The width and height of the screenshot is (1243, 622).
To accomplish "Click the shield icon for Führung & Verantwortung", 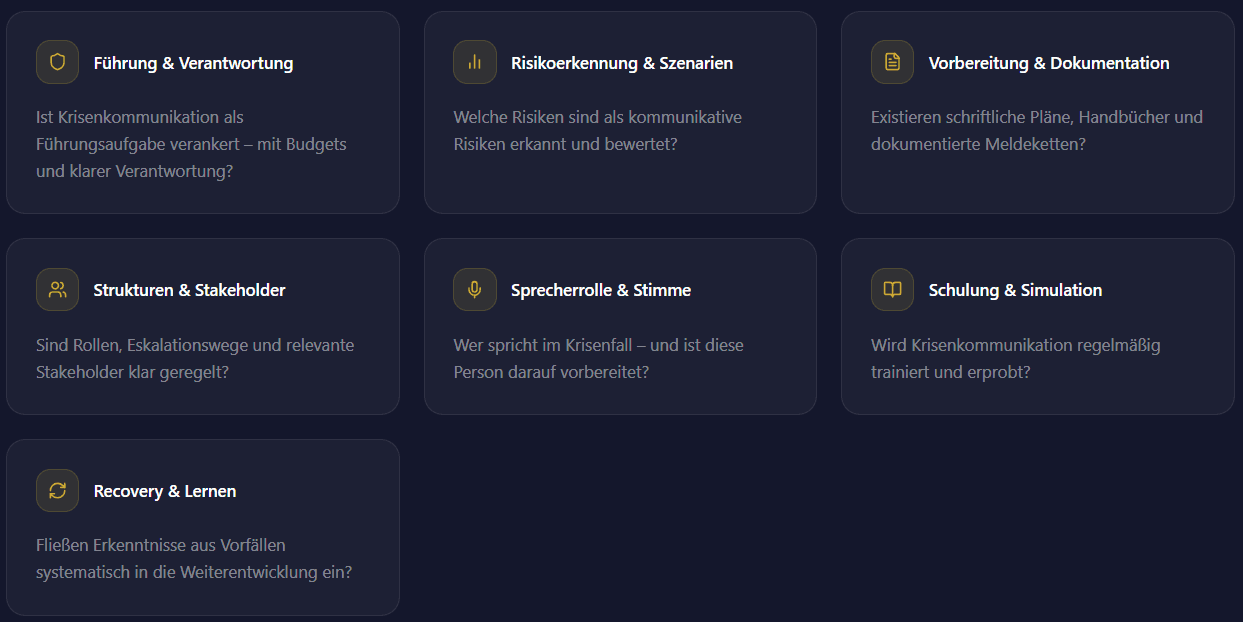I will pyautogui.click(x=57, y=62).
